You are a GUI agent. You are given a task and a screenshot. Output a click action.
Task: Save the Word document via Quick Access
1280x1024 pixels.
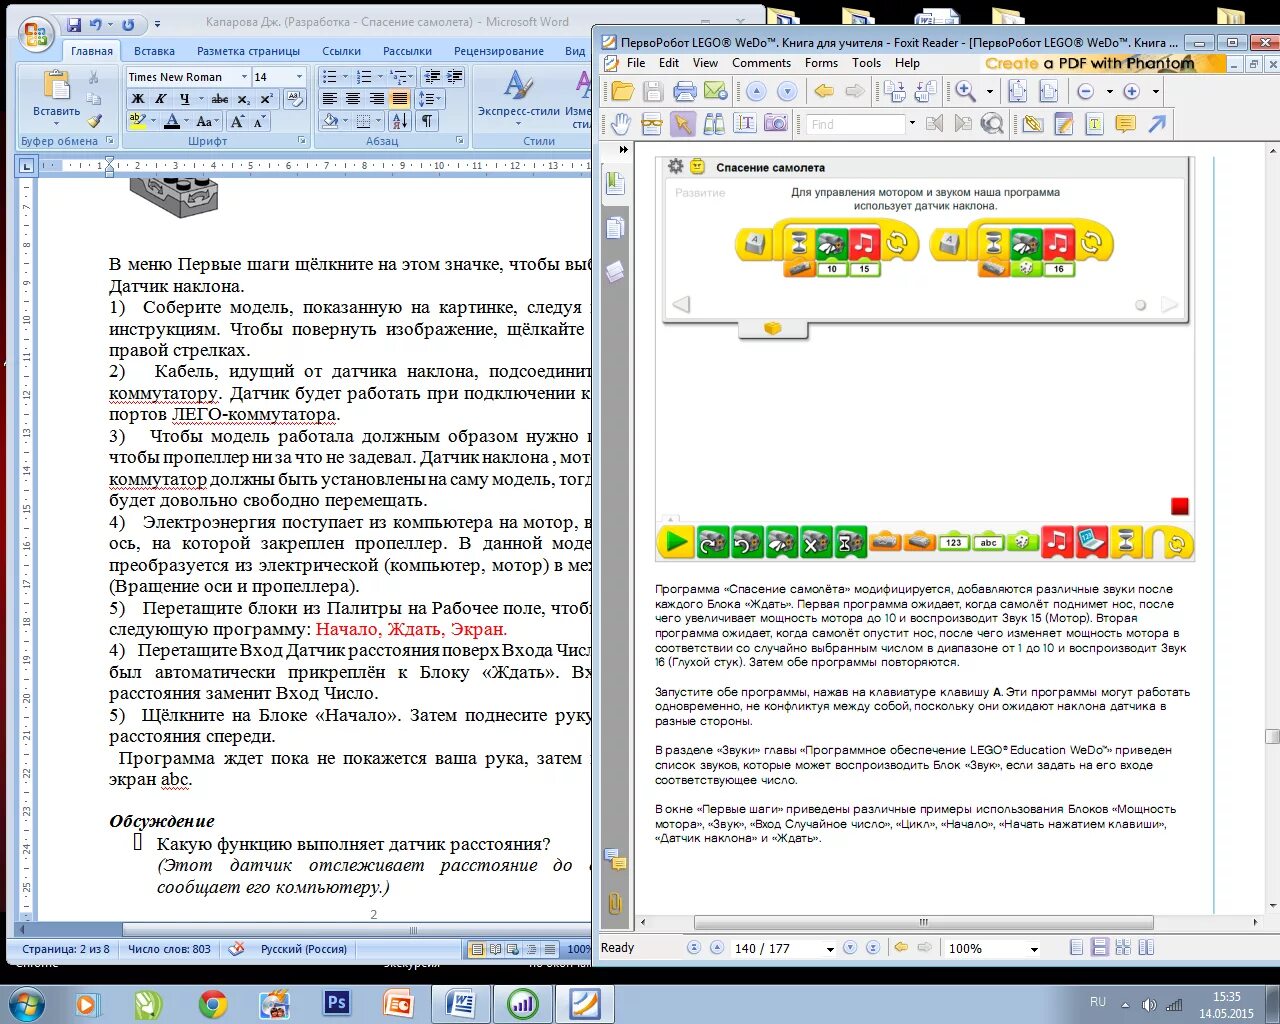click(74, 24)
